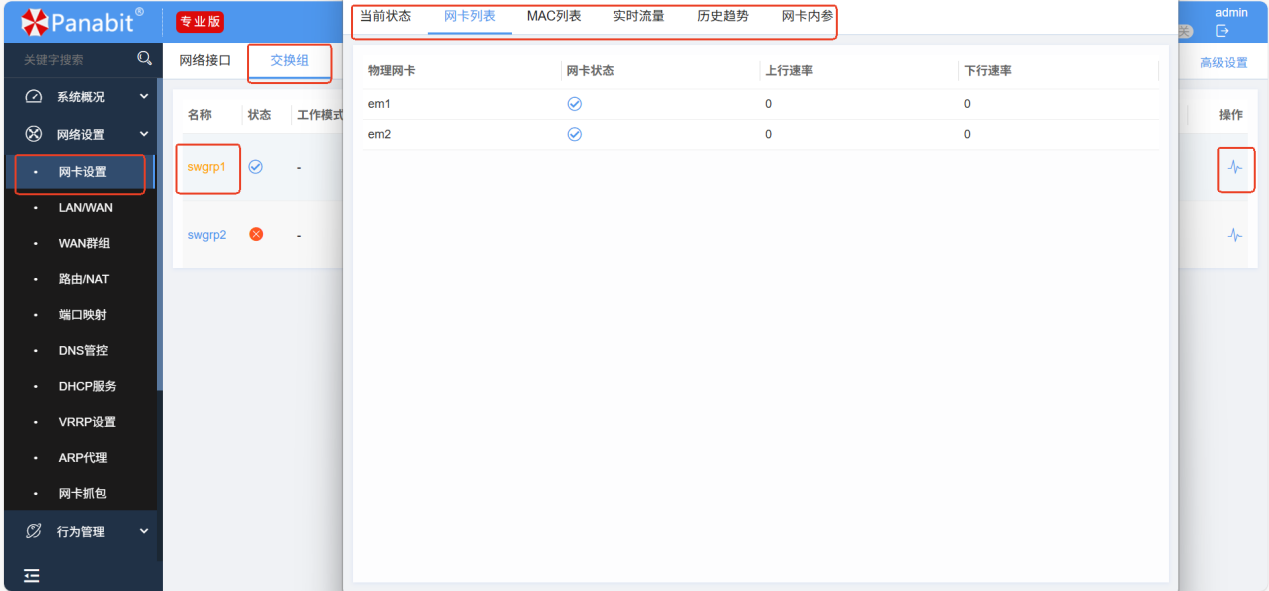Image resolution: width=1269 pixels, height=591 pixels.
Task: Click the Panabit umbrella logo
Action: click(34, 21)
